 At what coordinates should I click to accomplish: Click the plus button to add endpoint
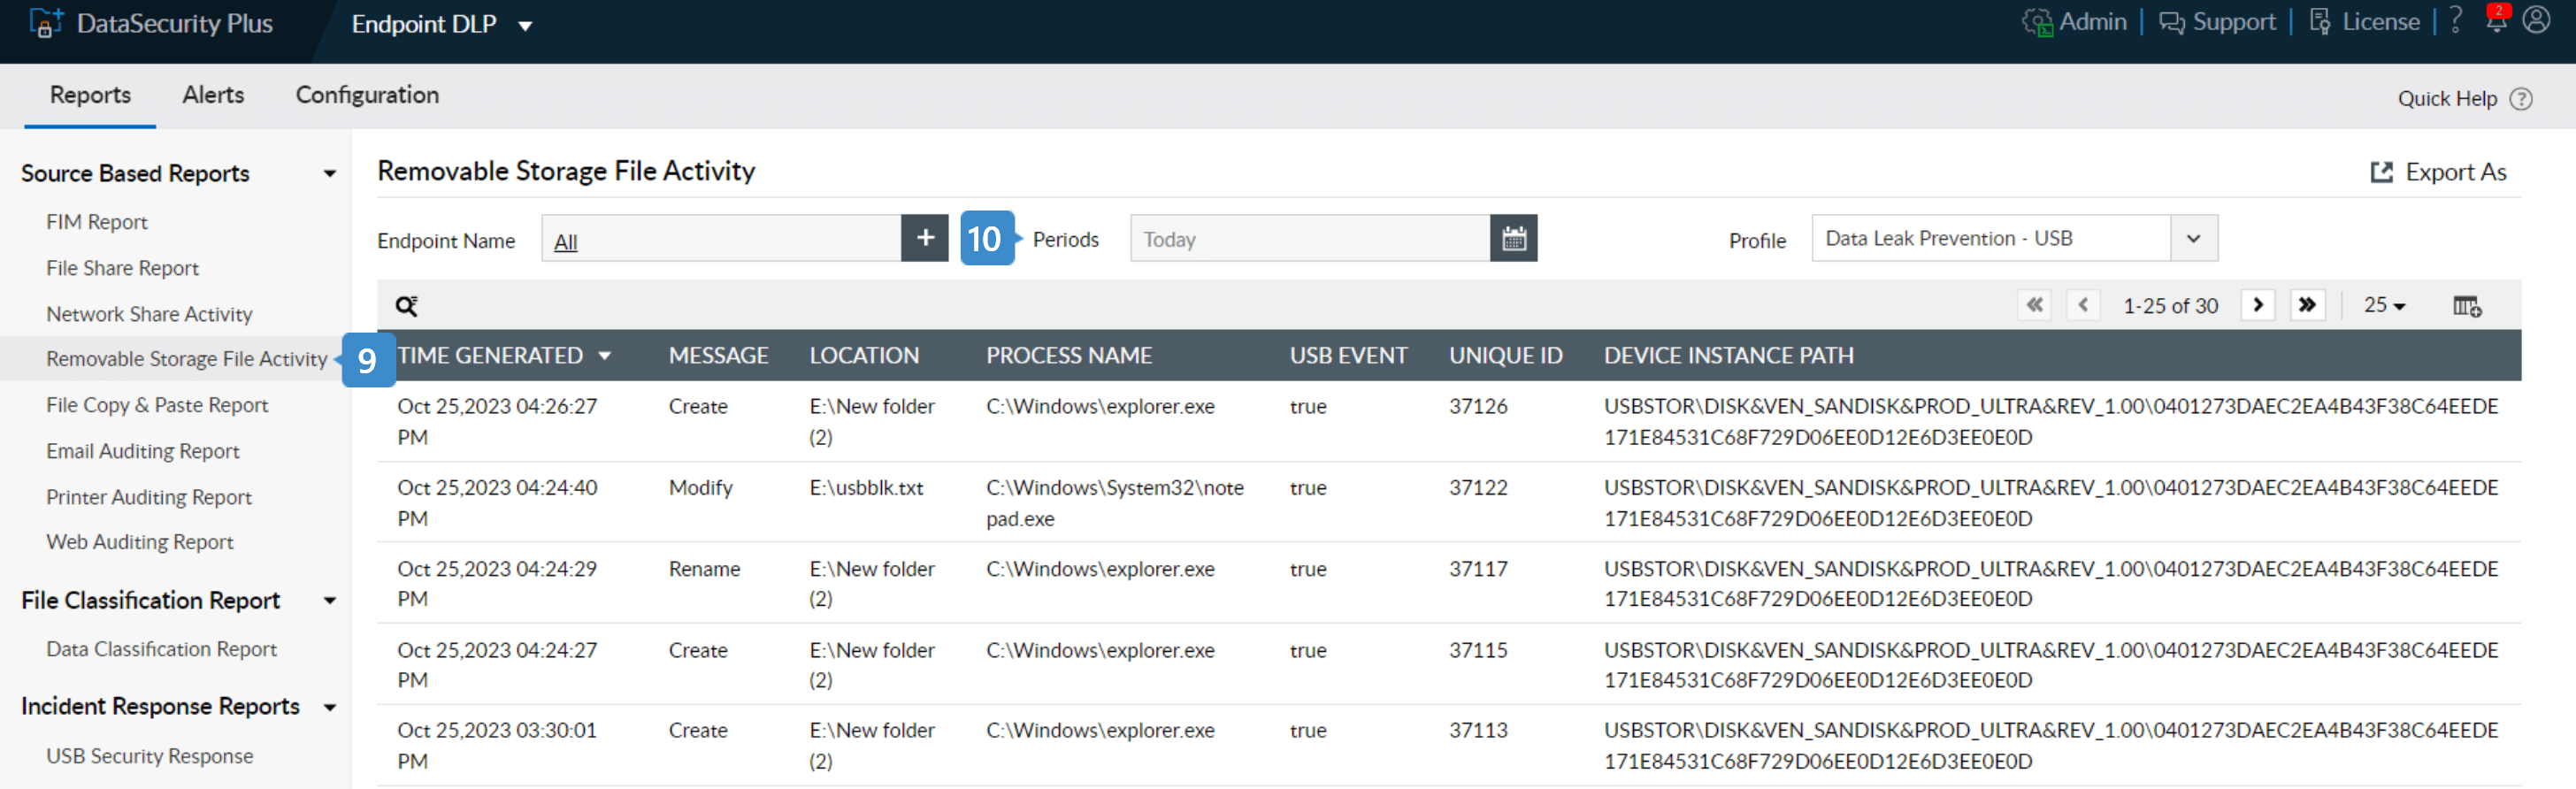point(925,238)
